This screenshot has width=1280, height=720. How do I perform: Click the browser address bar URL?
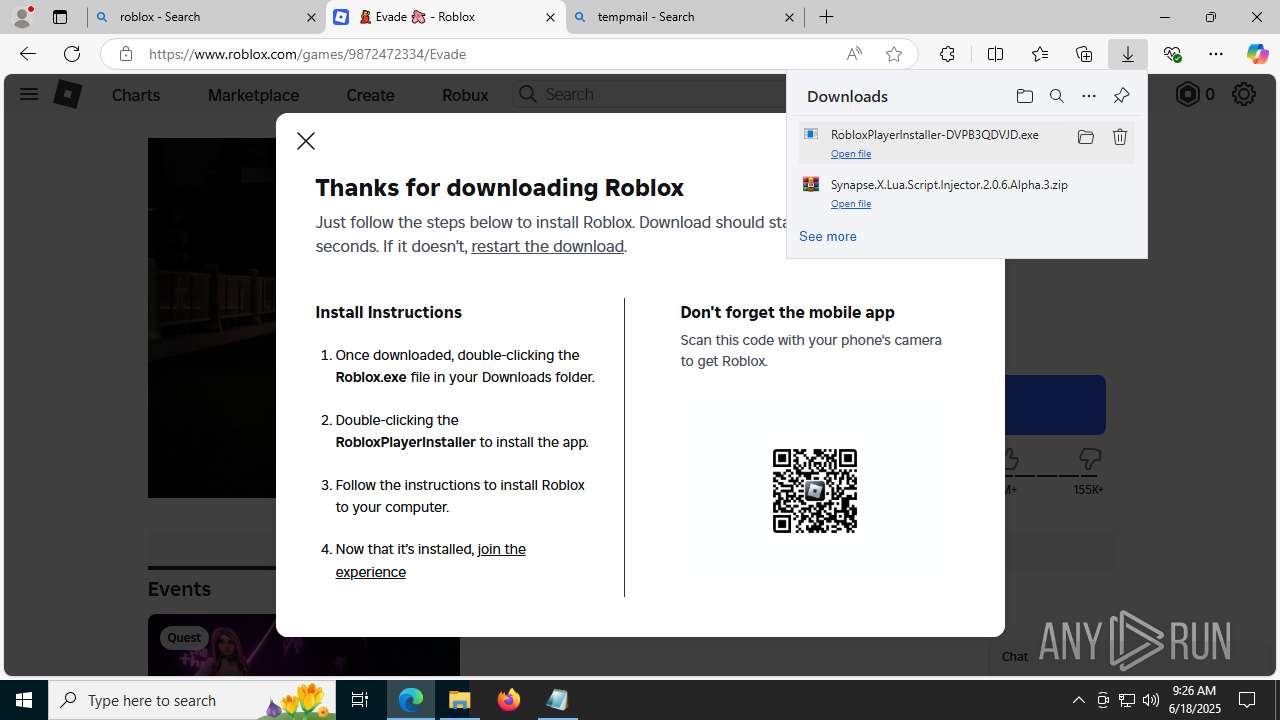[x=308, y=54]
